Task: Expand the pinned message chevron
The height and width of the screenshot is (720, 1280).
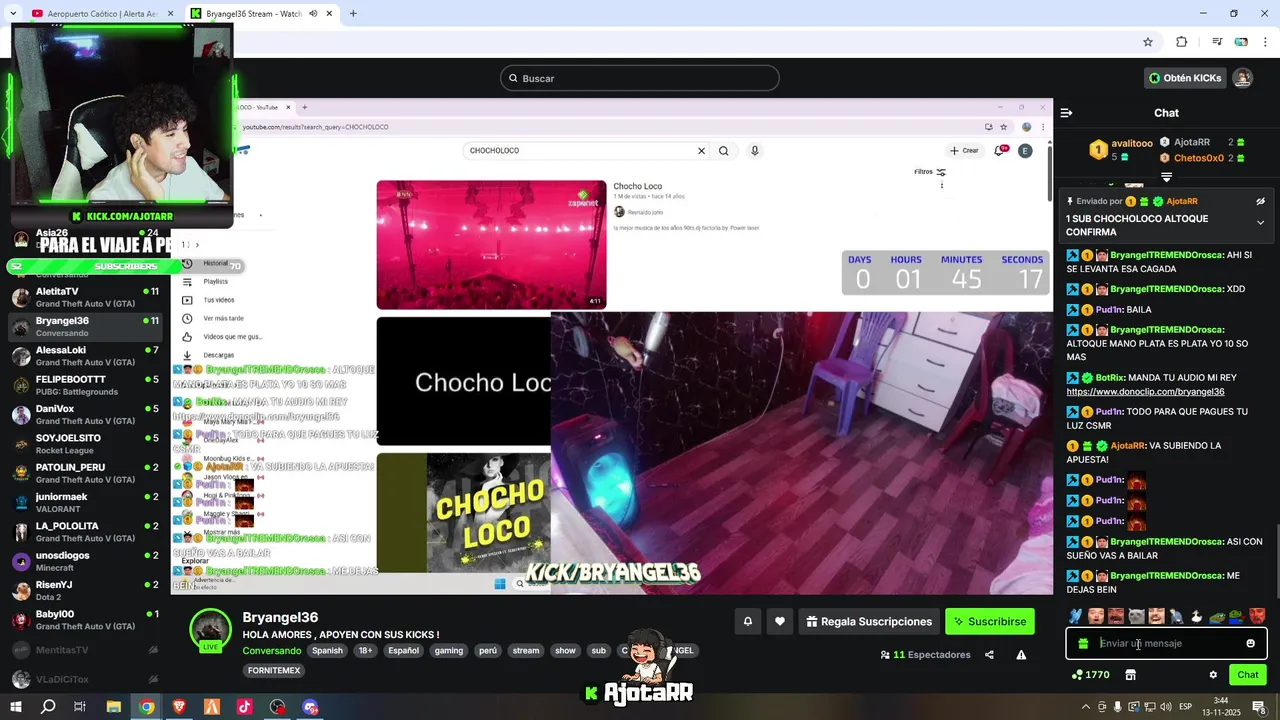Action: pos(1260,222)
